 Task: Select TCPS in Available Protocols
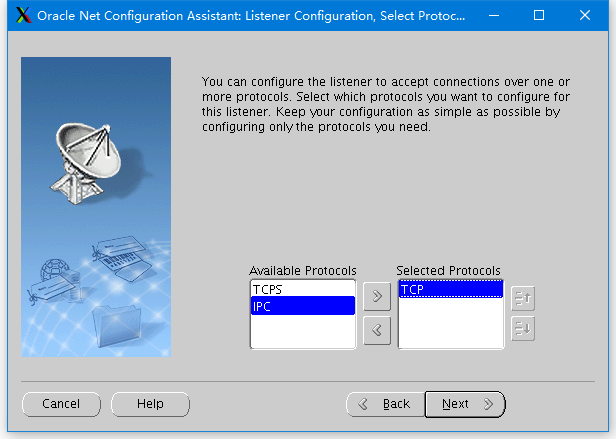303,289
